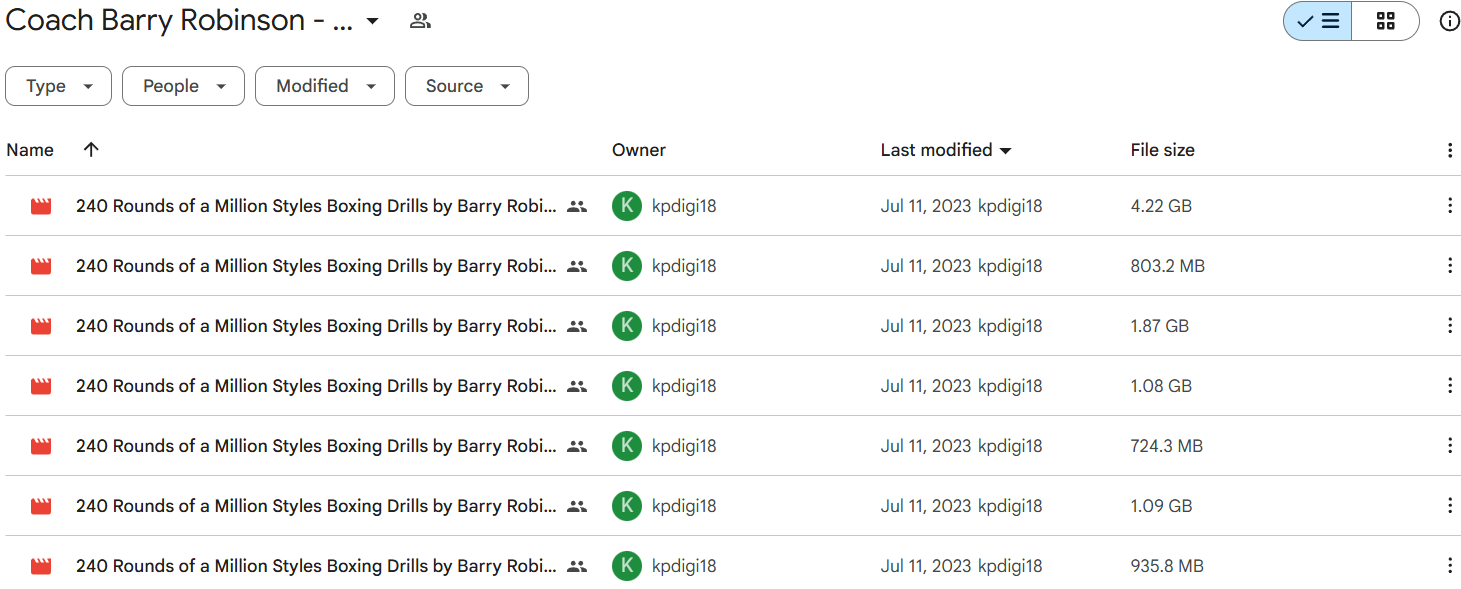Sort files by the Name column header
Viewport: 1461px width, 589px height.
[30, 150]
